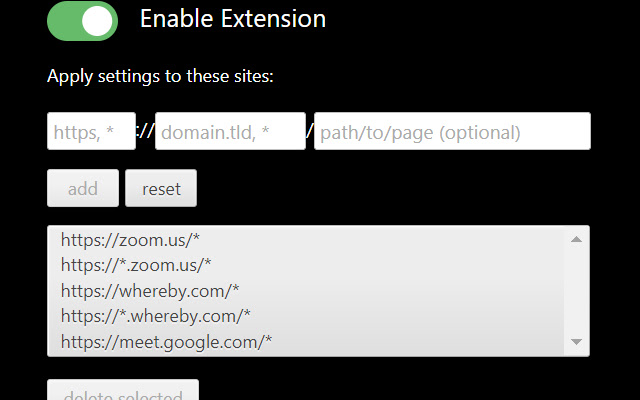Toggle the Enable Extension switch
Image resolution: width=640 pixels, height=400 pixels.
pyautogui.click(x=82, y=21)
